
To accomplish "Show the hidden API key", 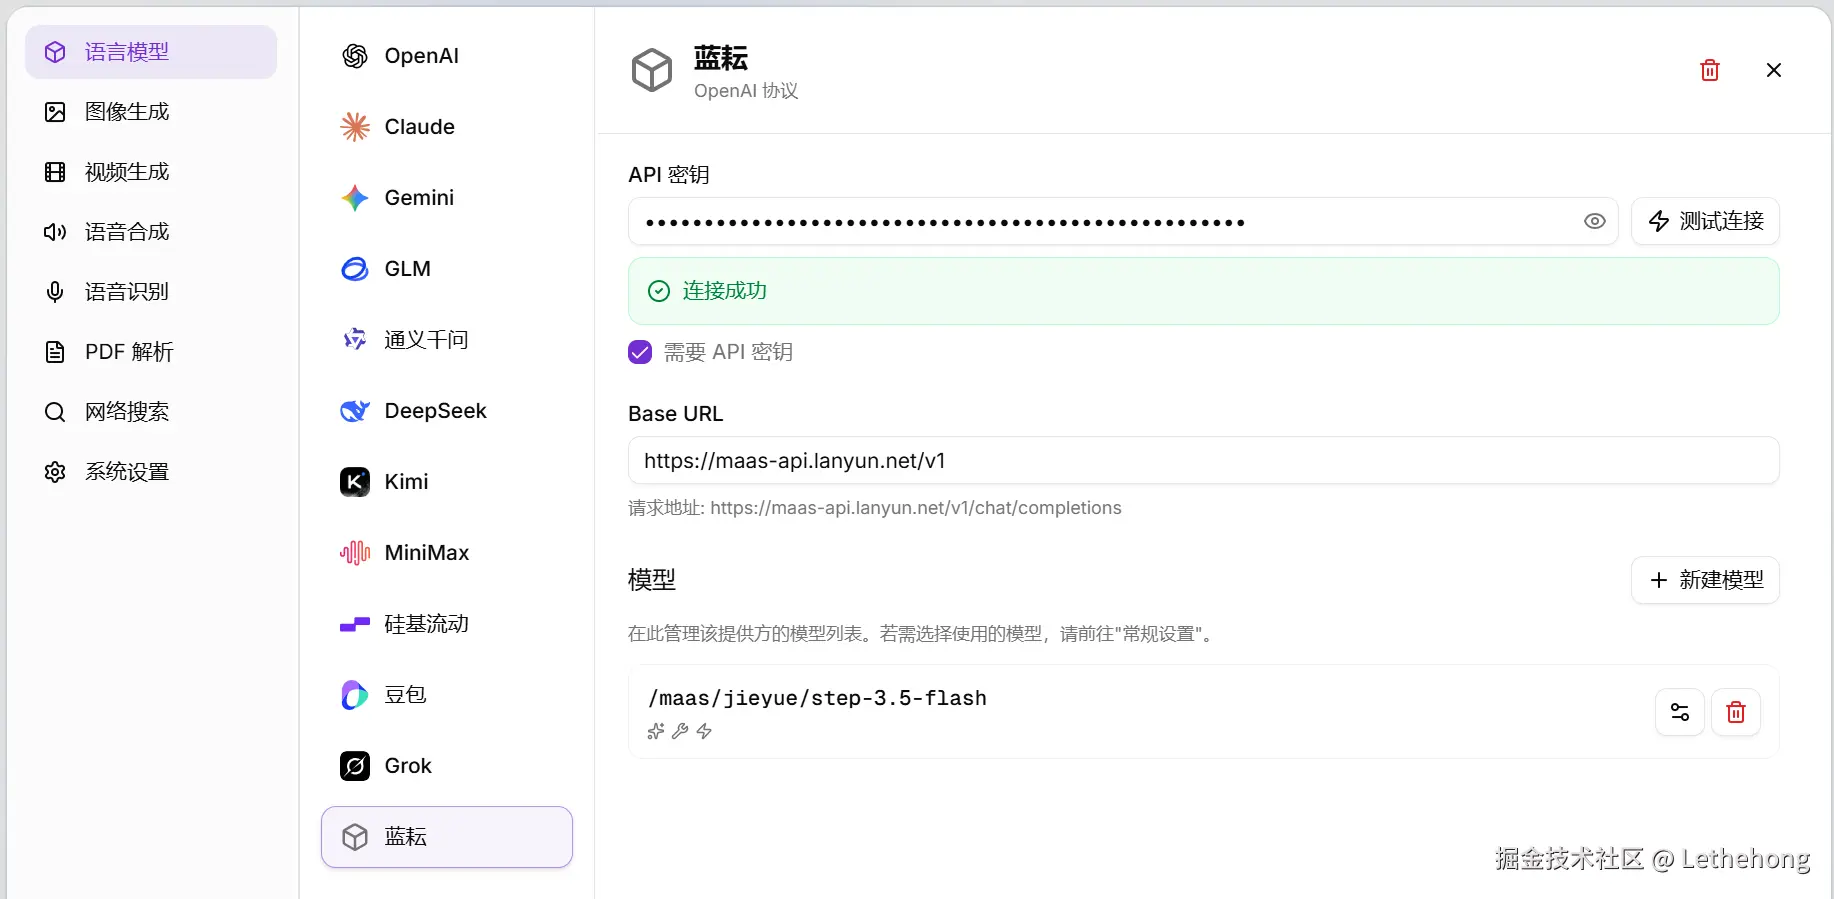I will tap(1595, 221).
